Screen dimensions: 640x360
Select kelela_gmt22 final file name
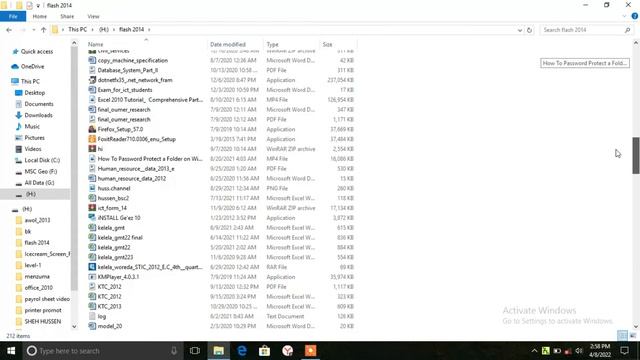[x=120, y=237]
